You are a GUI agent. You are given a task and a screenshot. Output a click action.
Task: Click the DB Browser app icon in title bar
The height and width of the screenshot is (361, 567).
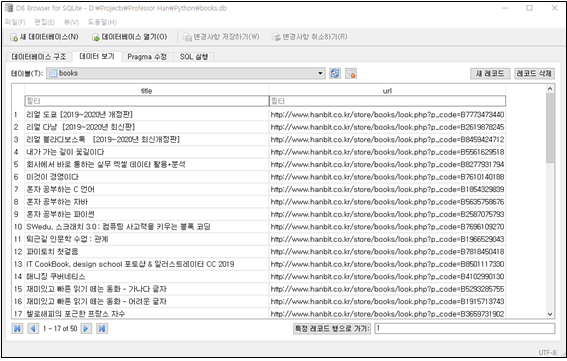point(9,8)
